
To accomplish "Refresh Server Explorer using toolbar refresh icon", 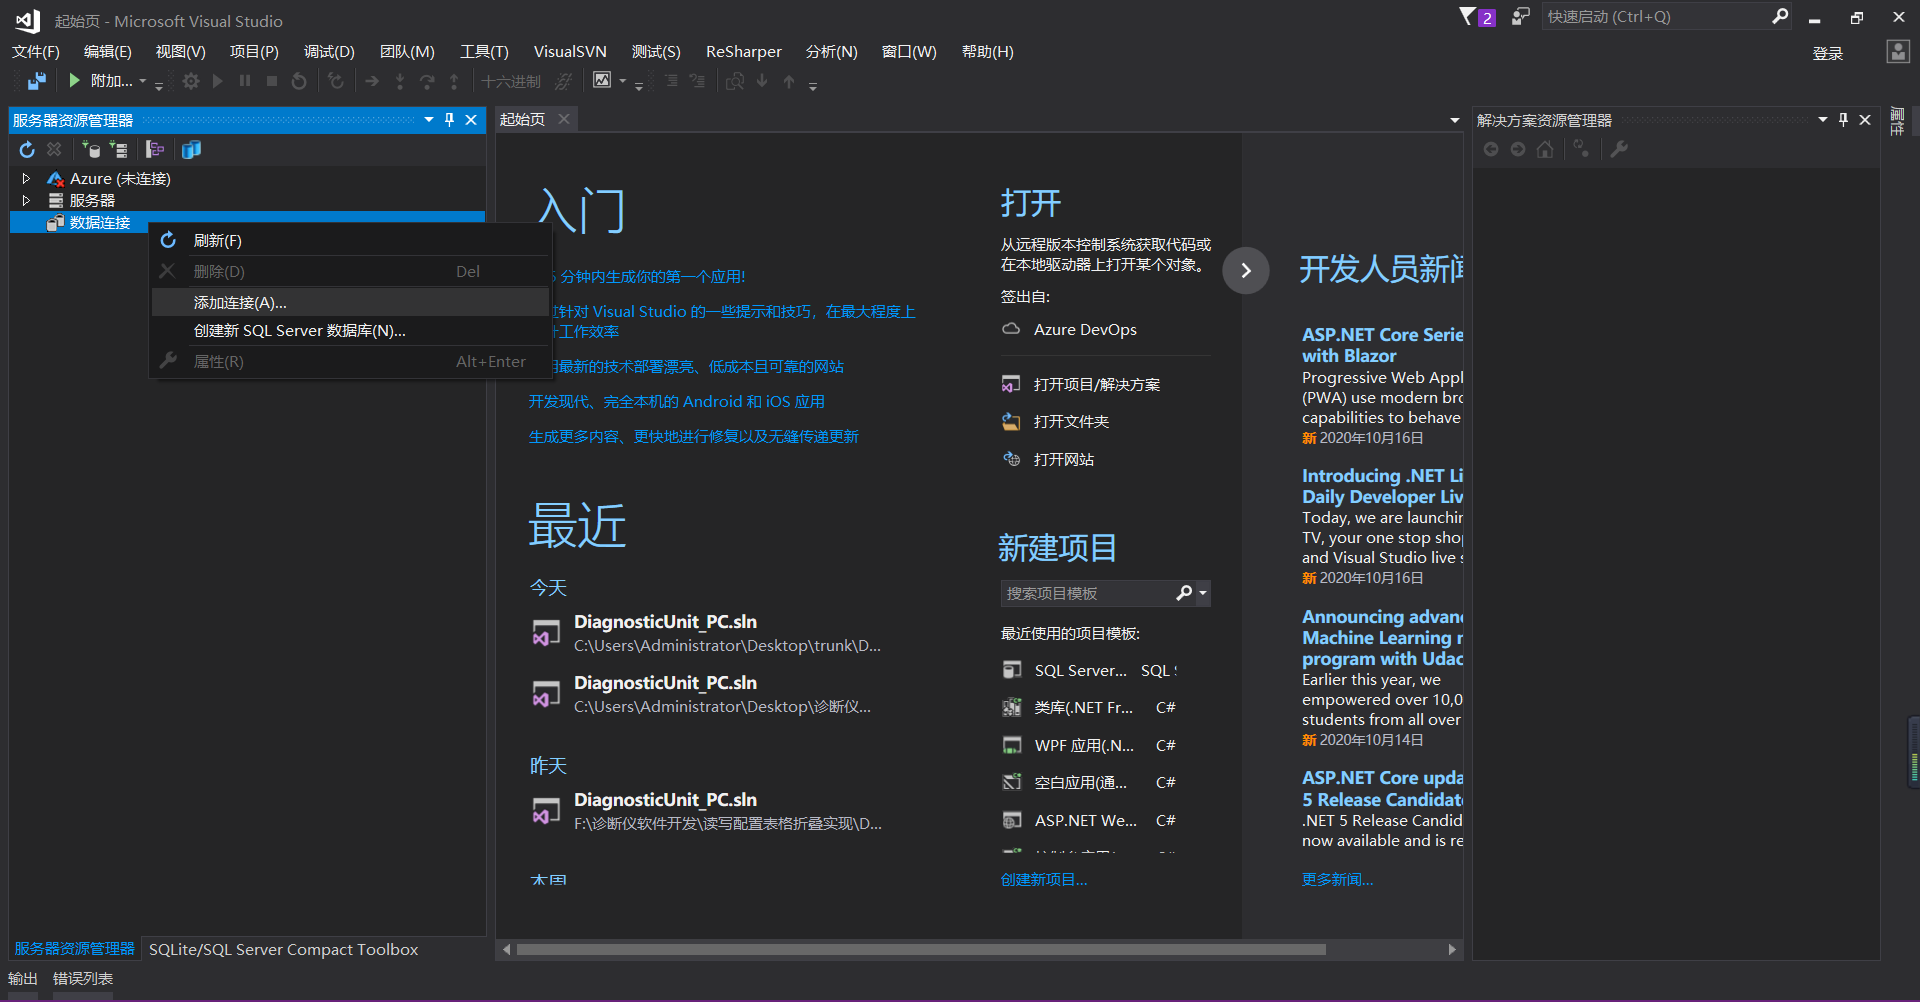I will click(x=27, y=149).
